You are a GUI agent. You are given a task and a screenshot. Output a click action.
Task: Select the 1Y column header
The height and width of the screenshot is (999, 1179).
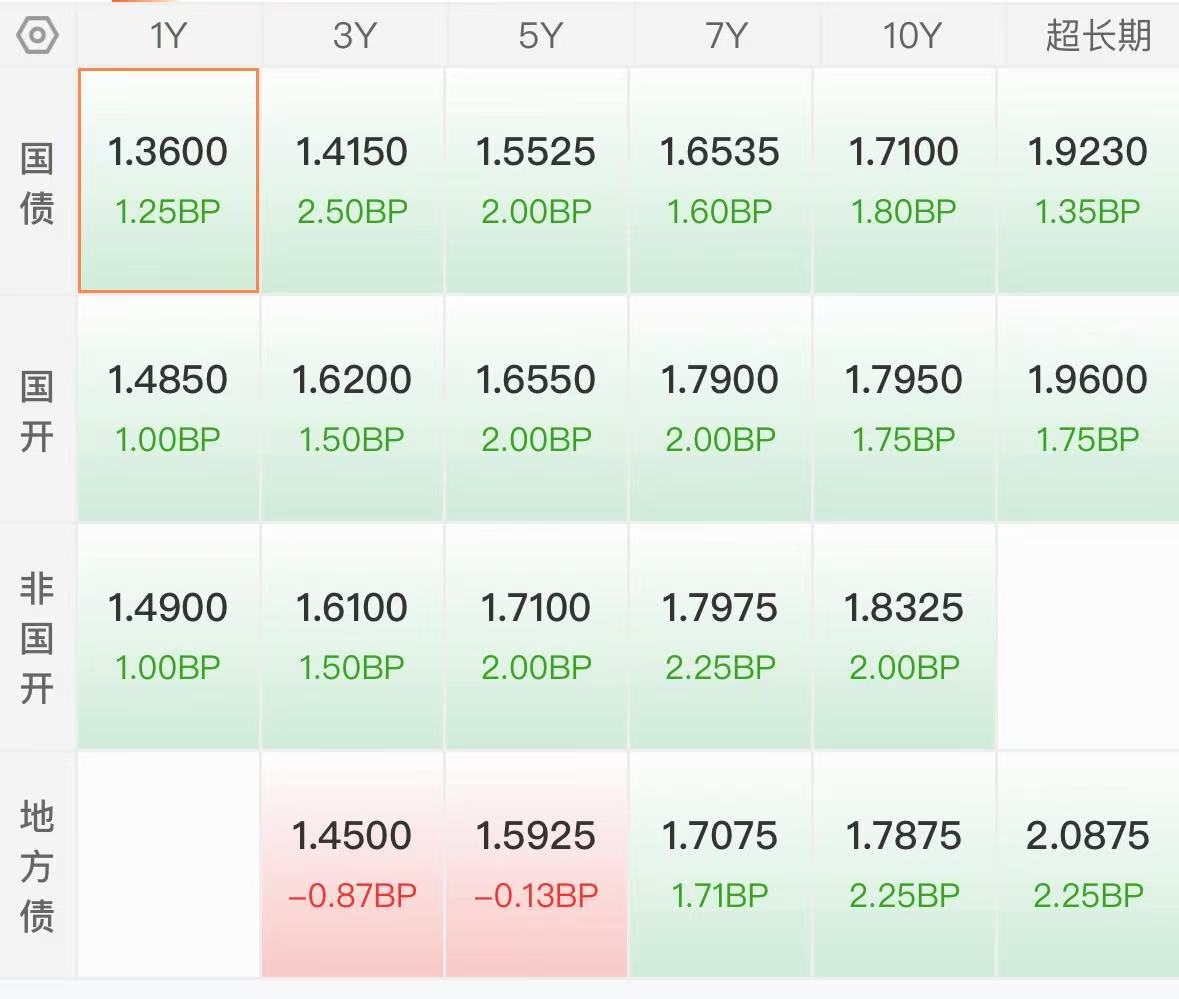[168, 35]
